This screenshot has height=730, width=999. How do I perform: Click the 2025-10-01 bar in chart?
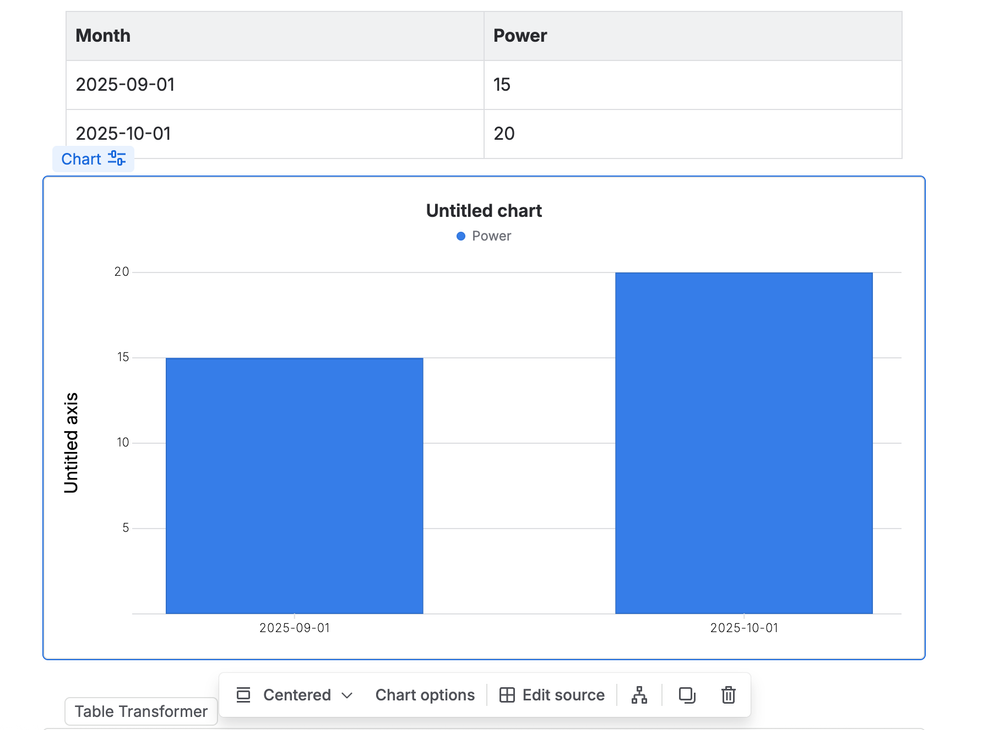(x=744, y=443)
